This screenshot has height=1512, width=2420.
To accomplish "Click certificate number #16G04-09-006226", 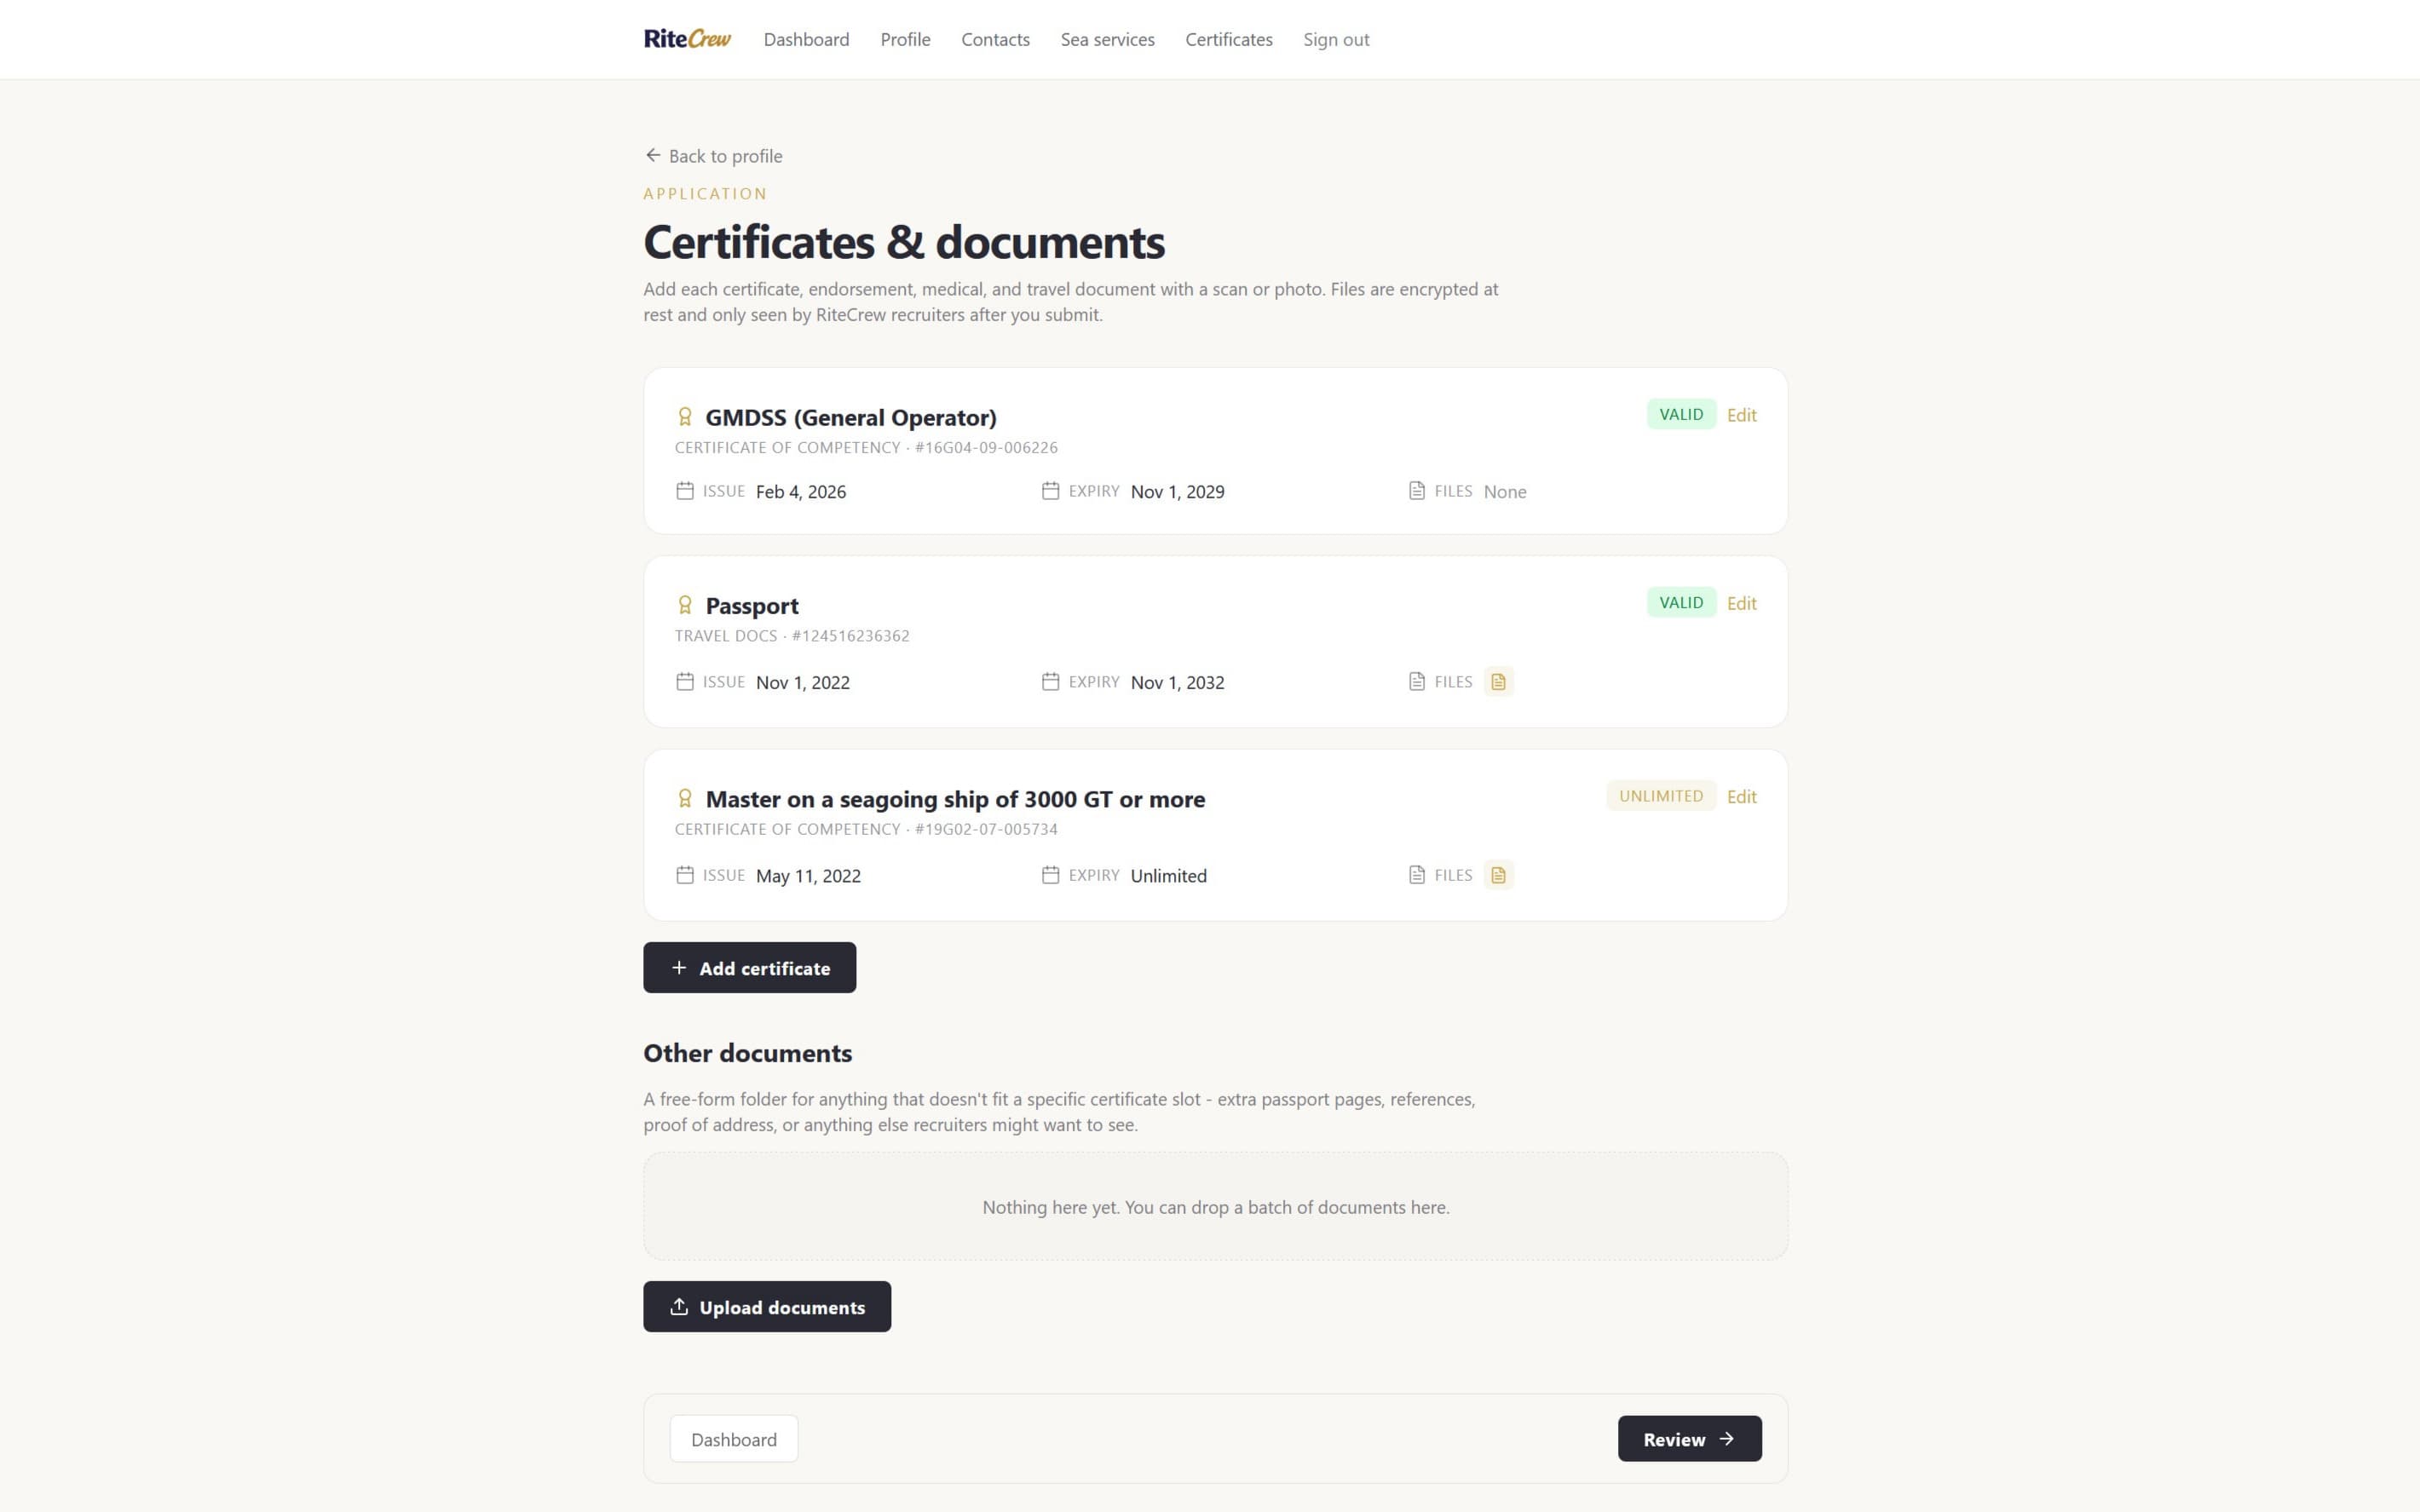I will pos(986,447).
